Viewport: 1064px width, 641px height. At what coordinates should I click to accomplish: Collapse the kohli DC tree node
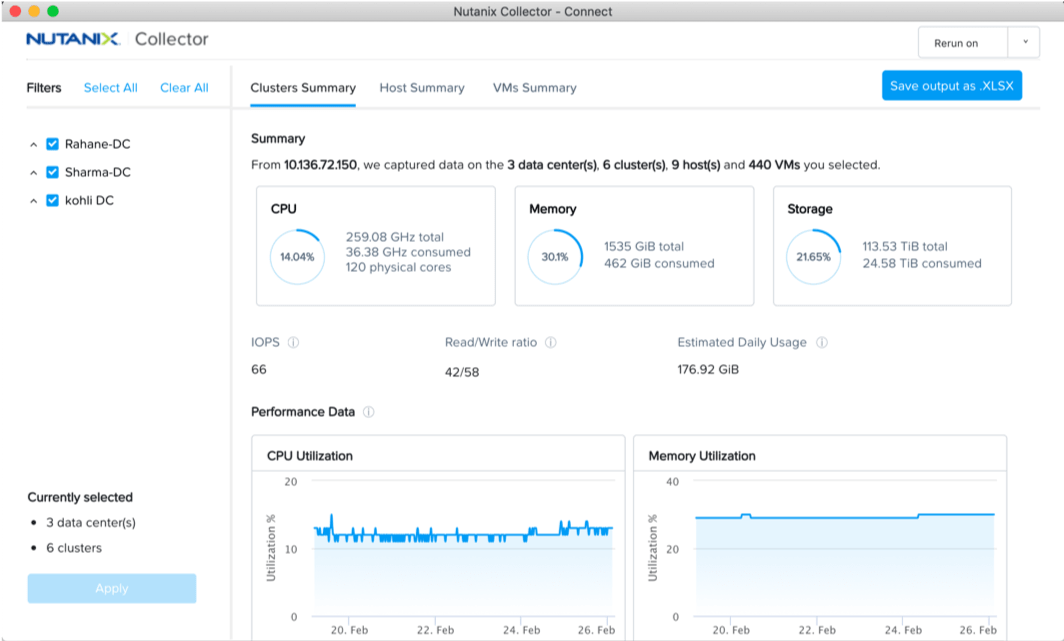pos(34,200)
